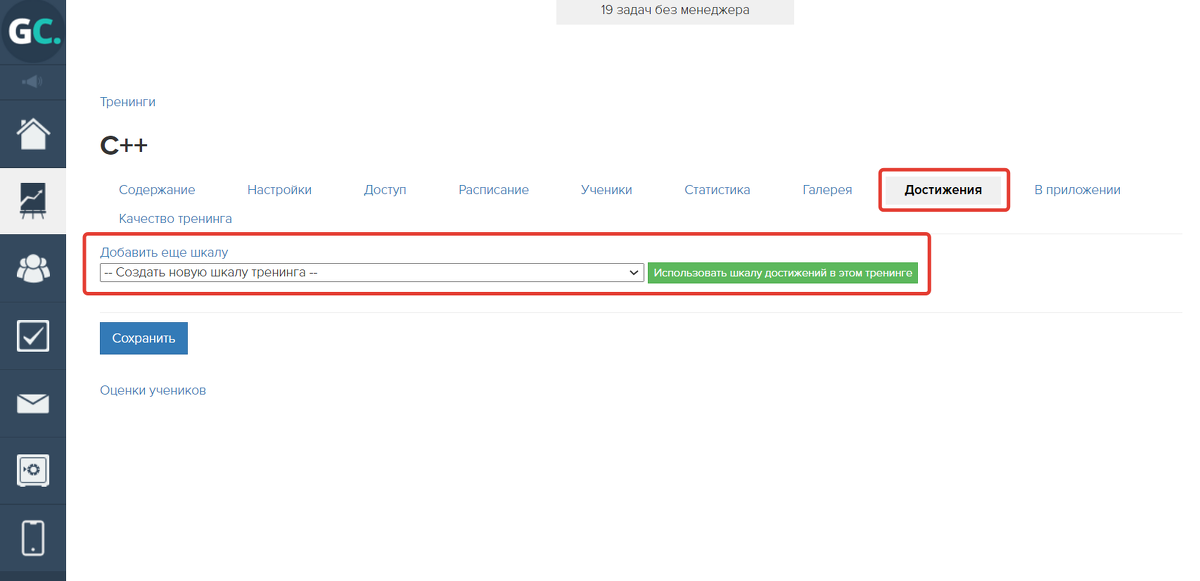Viewport: 1200px width, 581px height.
Task: Click the Сохранить button
Action: pos(144,338)
